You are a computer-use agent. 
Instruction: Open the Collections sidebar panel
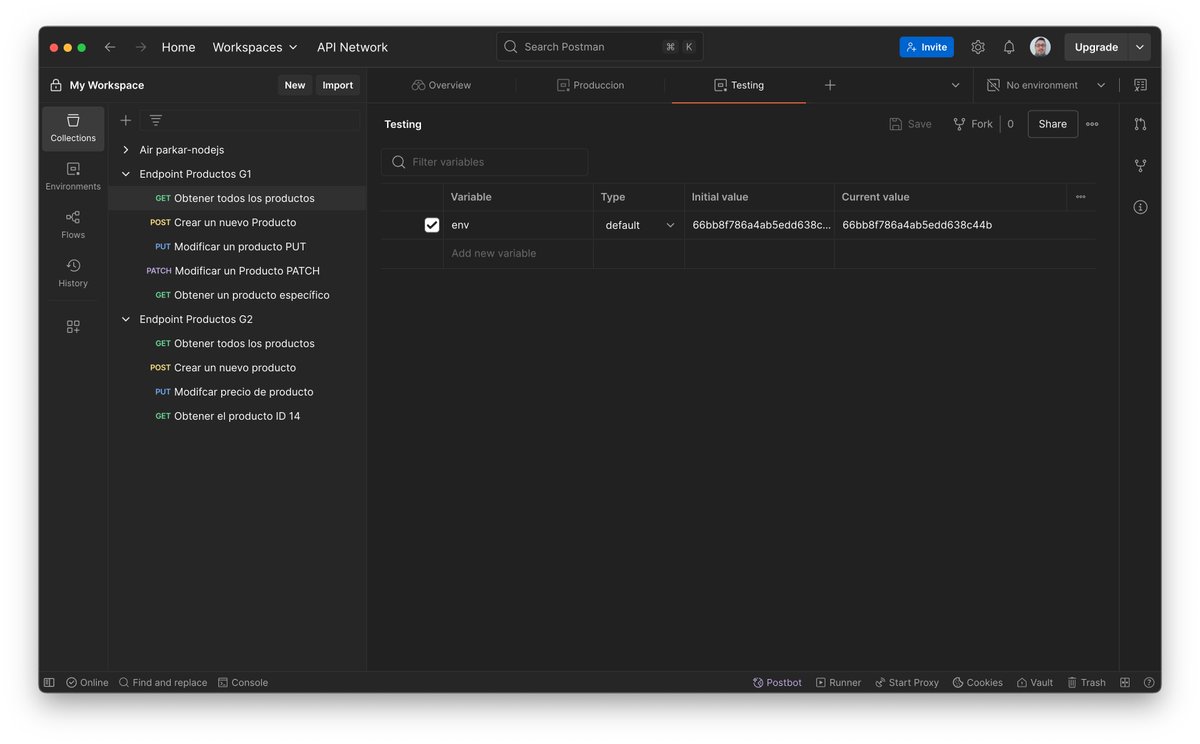pos(73,128)
